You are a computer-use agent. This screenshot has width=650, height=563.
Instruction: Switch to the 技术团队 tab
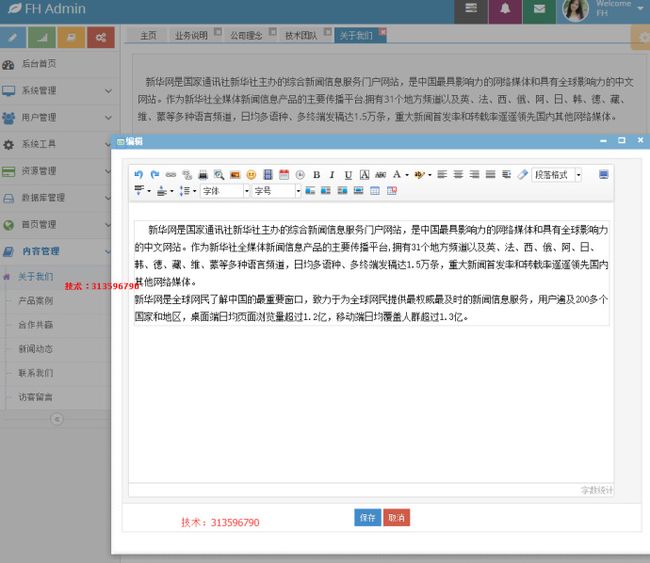point(301,36)
